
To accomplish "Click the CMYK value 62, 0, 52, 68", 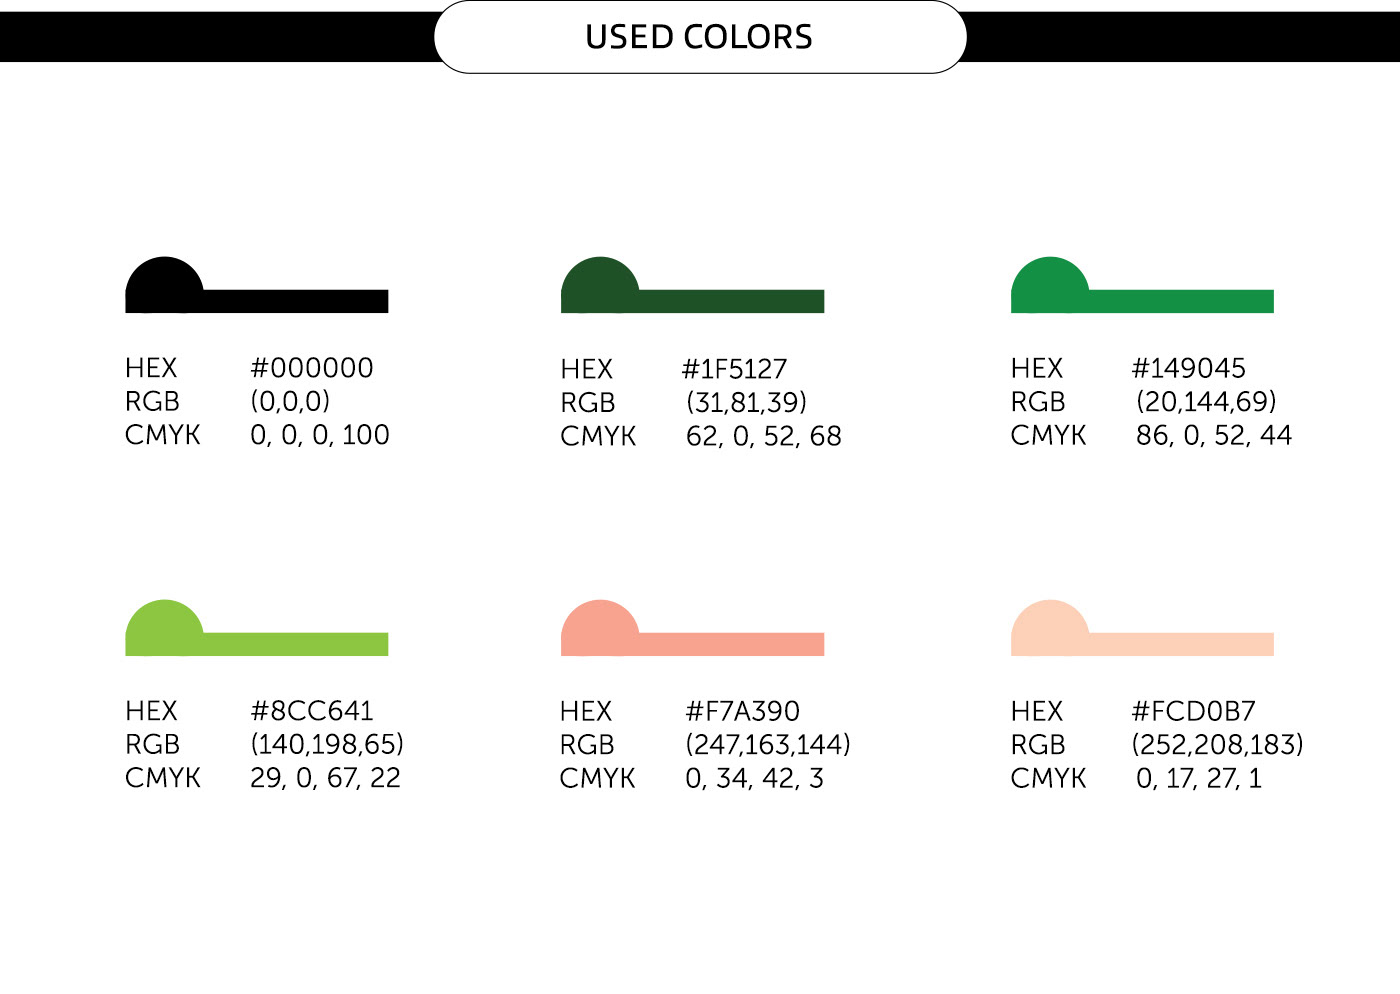I will tap(764, 436).
